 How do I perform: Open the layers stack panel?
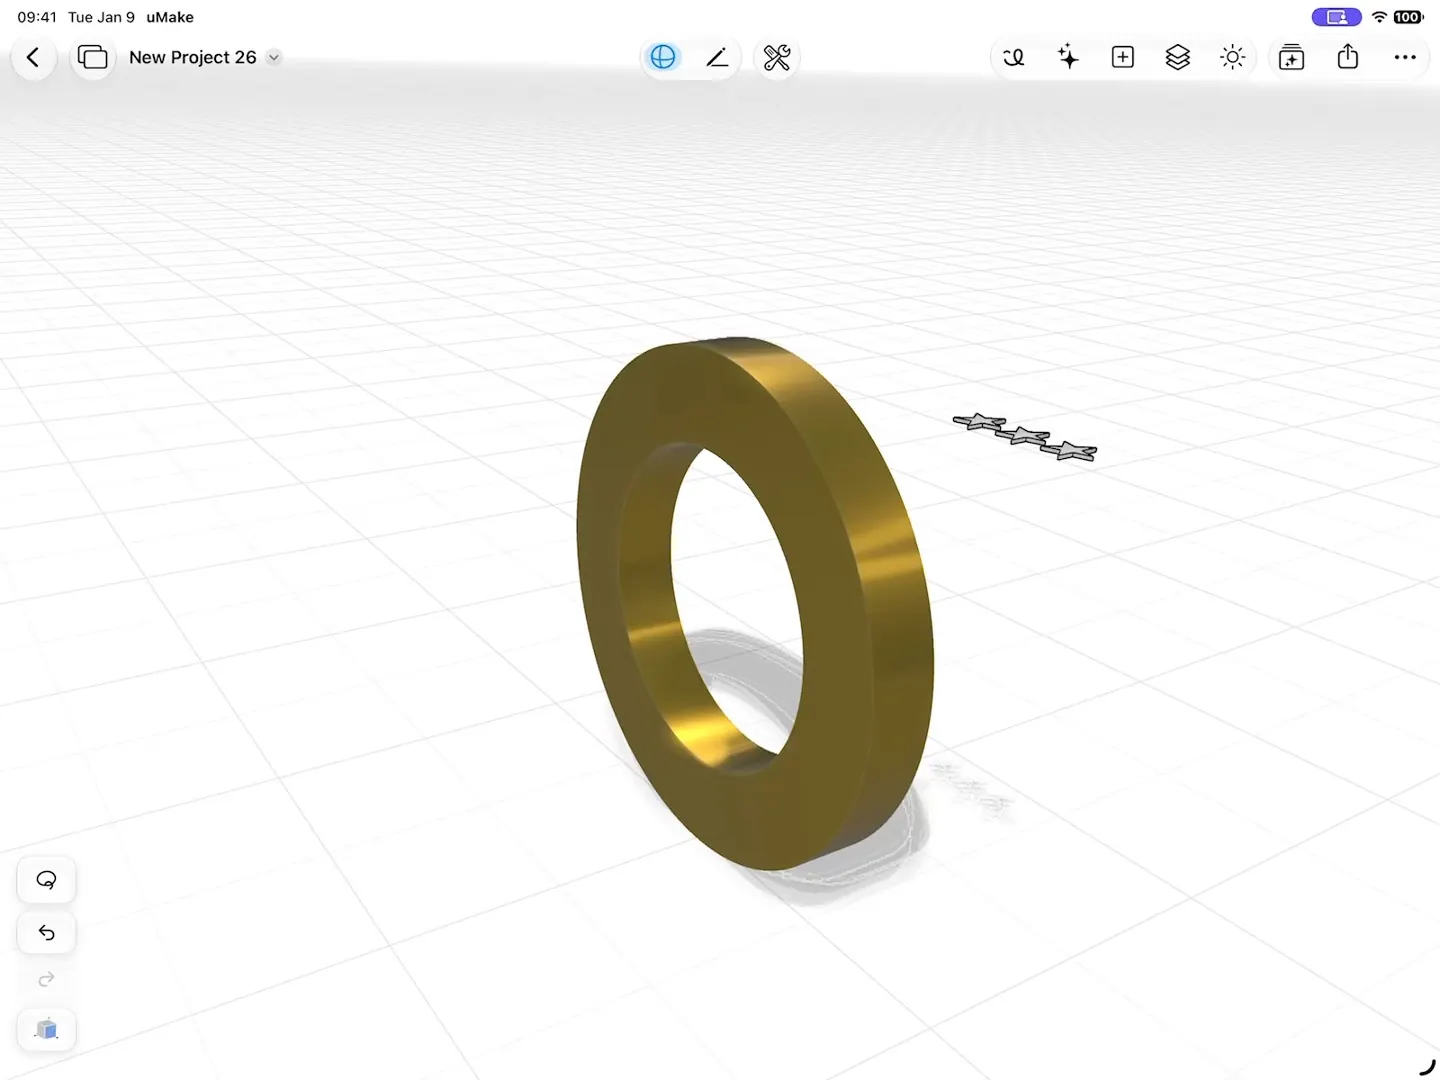[x=1178, y=57]
